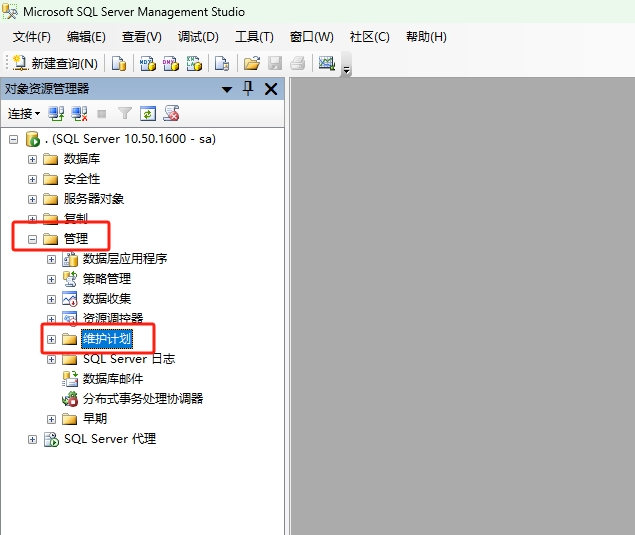635x535 pixels.
Task: Click the Open File folder icon
Action: point(251,63)
